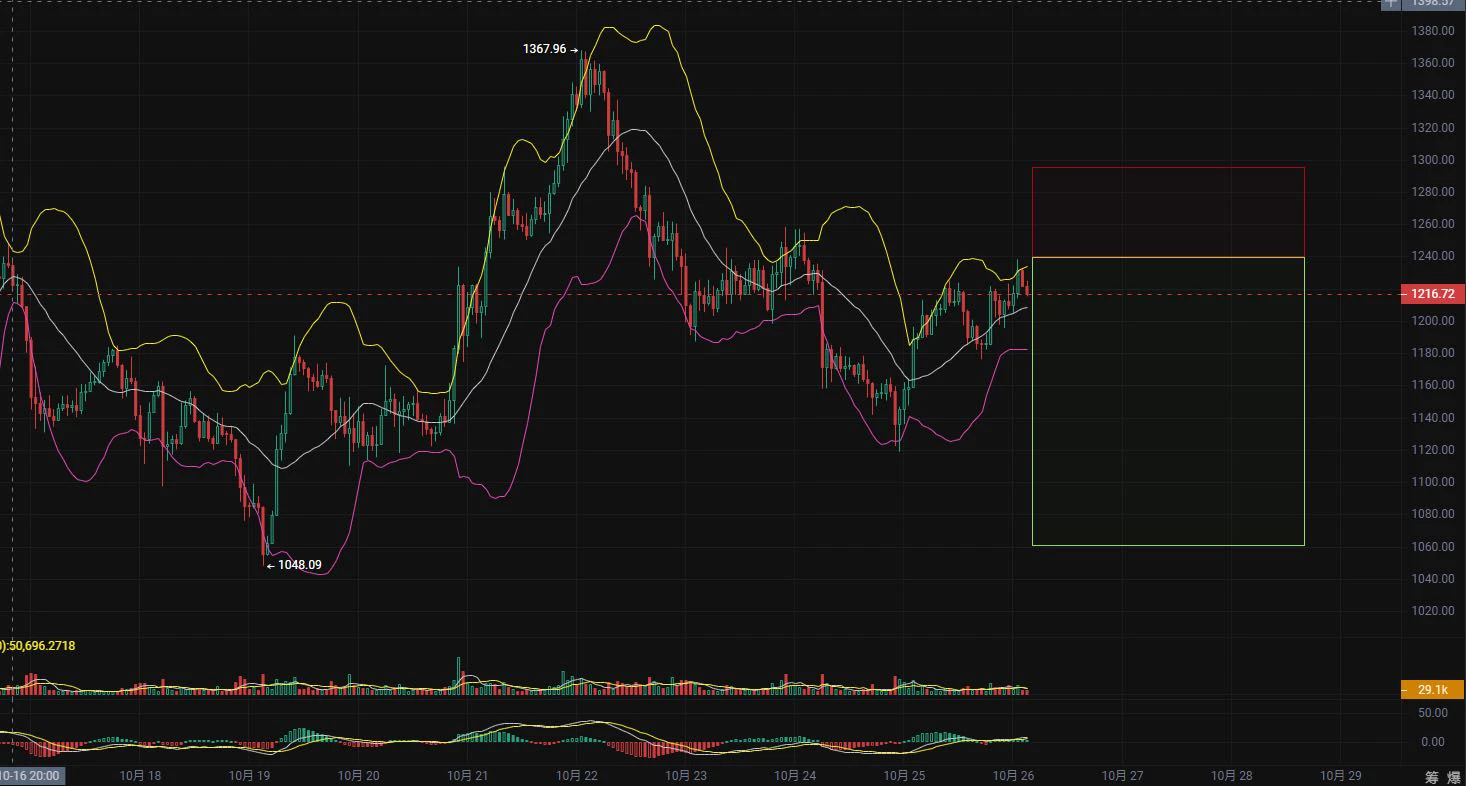Click the 1180.00 price axis label

point(1433,353)
